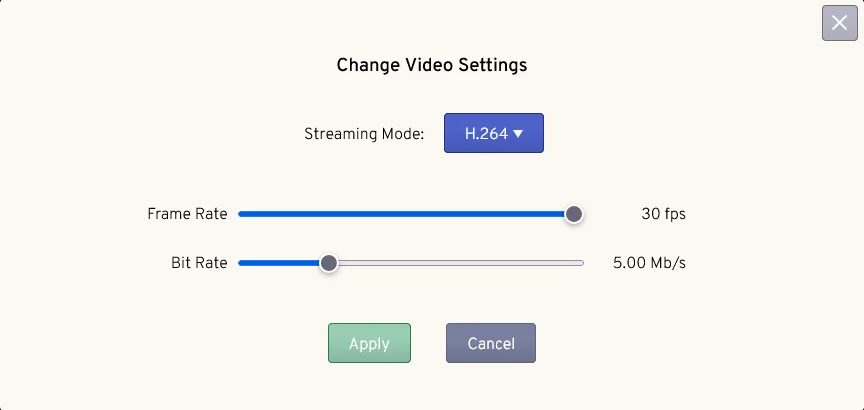
Task: Click the Streaming Mode label text
Action: click(x=364, y=134)
